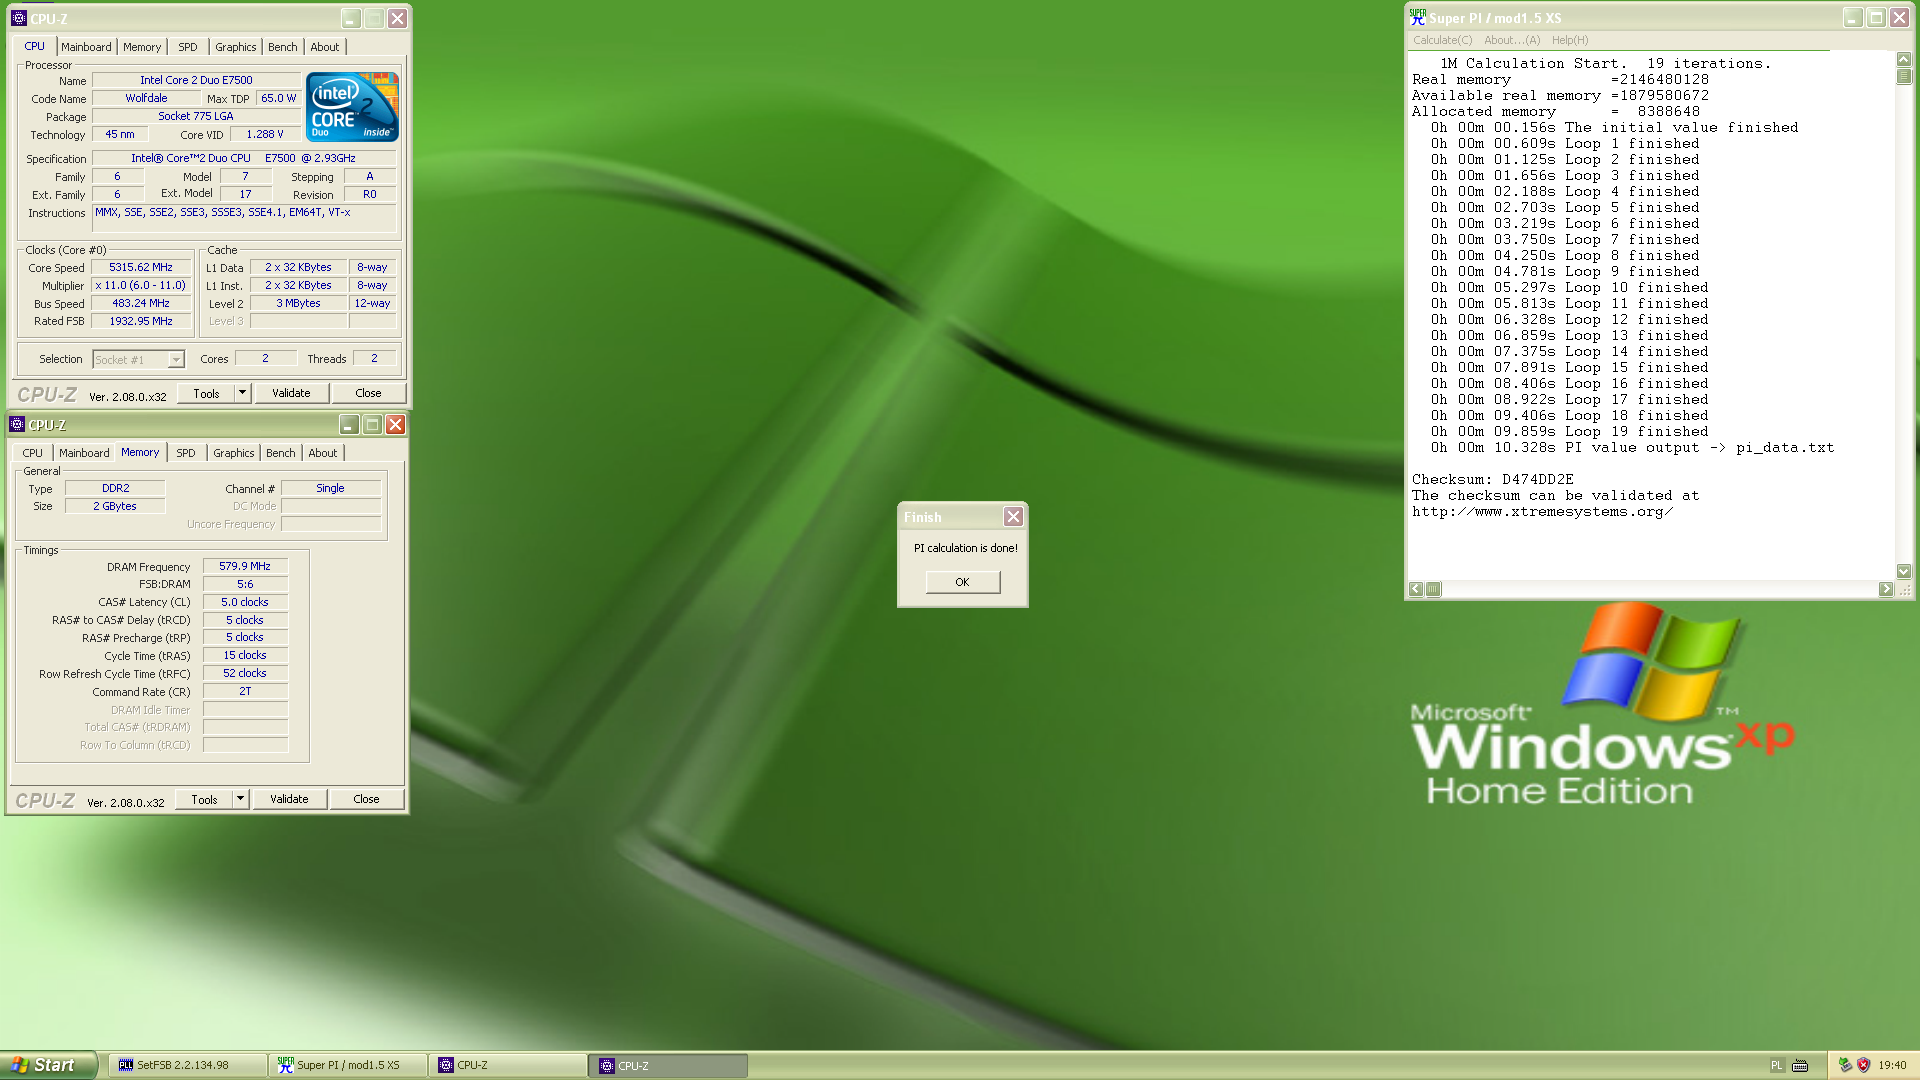Click Super PI horizontal scroll left arrow
This screenshot has height=1080, width=1920.
coord(1416,589)
